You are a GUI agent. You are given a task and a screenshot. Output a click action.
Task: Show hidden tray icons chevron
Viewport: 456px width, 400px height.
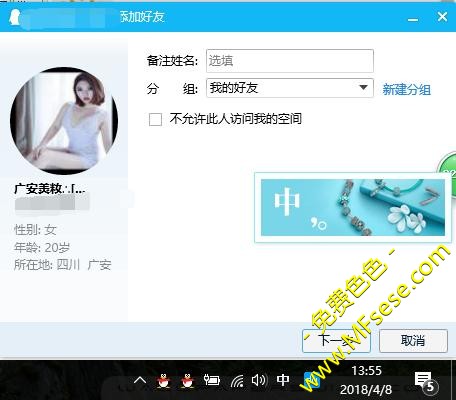(x=140, y=380)
